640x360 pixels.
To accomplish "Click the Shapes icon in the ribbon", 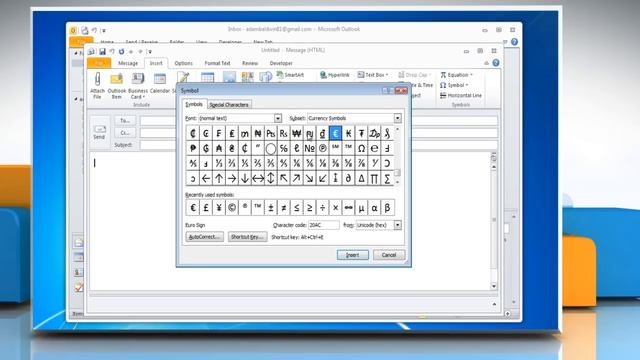I will point(266,77).
